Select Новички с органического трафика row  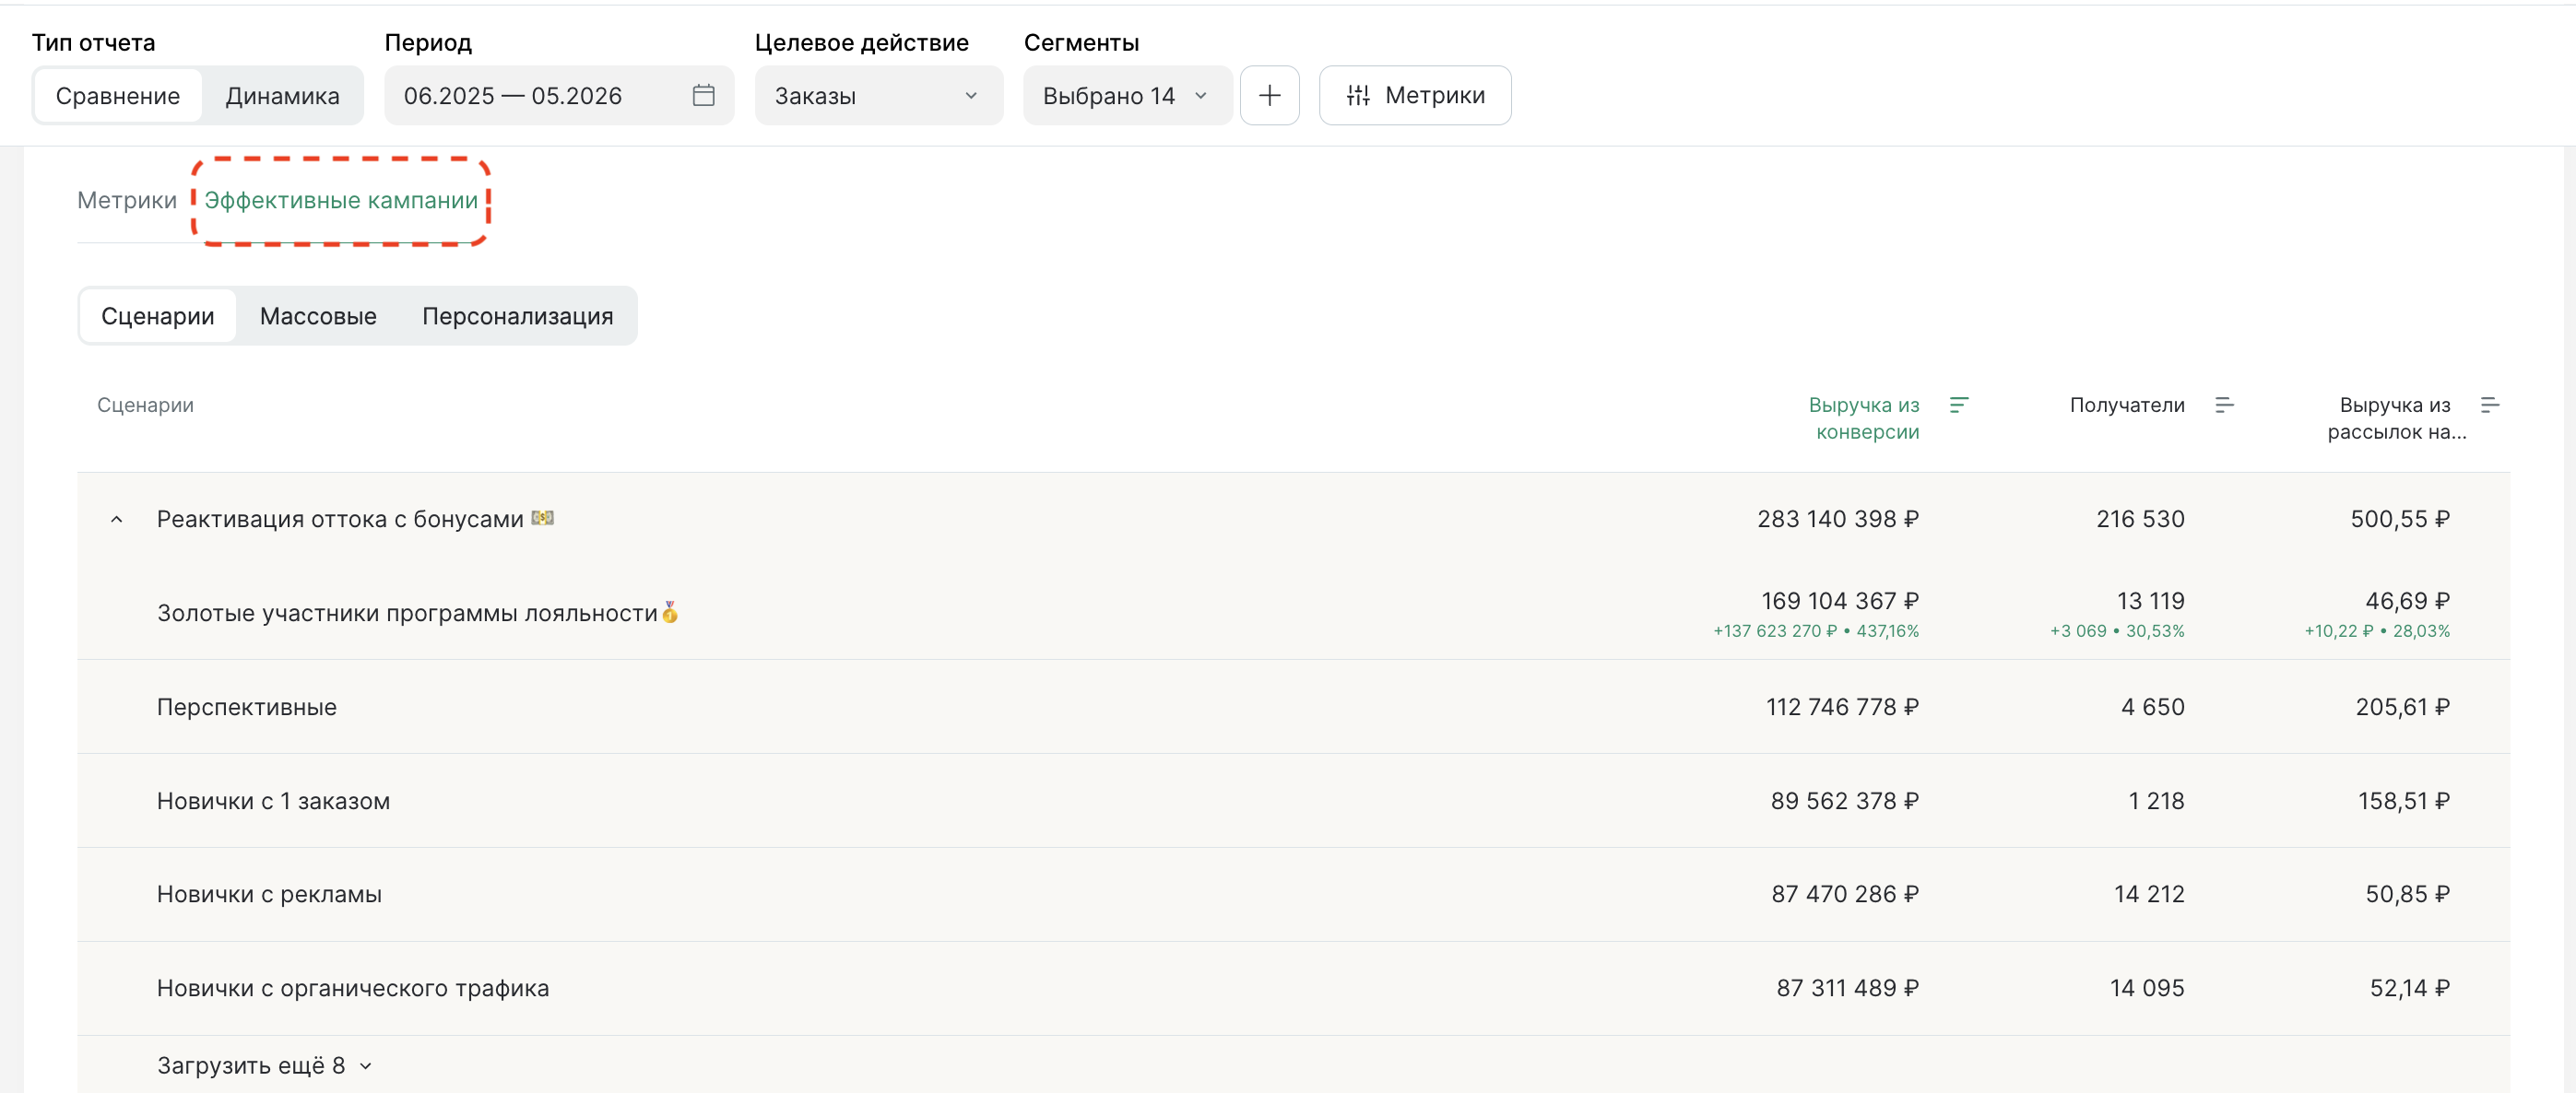point(1293,988)
